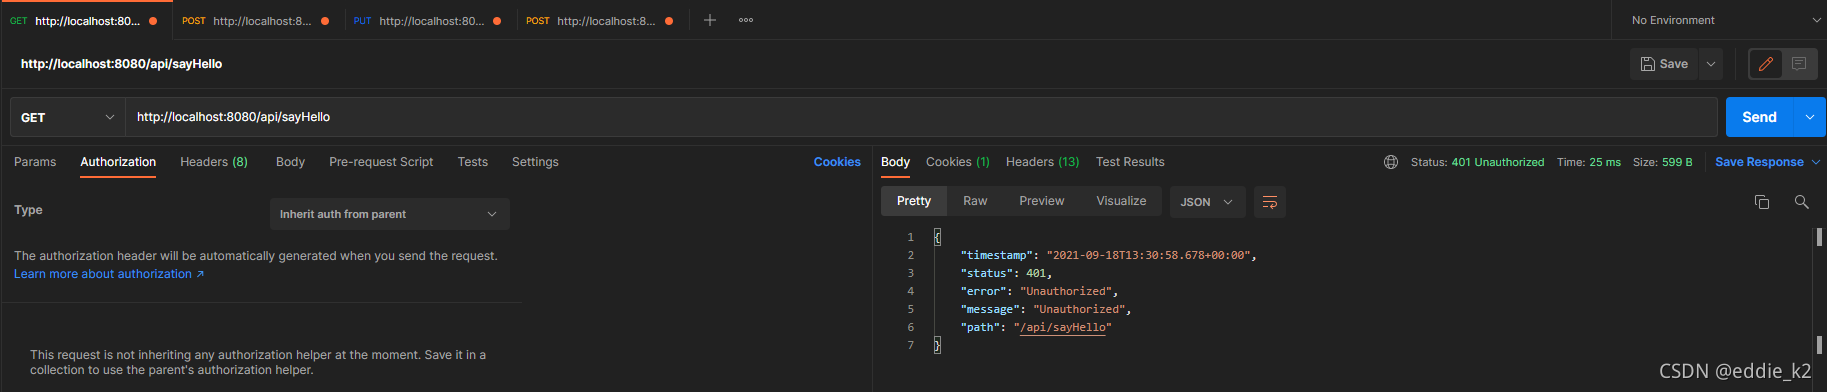Open the three-dot tab options menu
This screenshot has height=392, width=1827.
pos(746,20)
